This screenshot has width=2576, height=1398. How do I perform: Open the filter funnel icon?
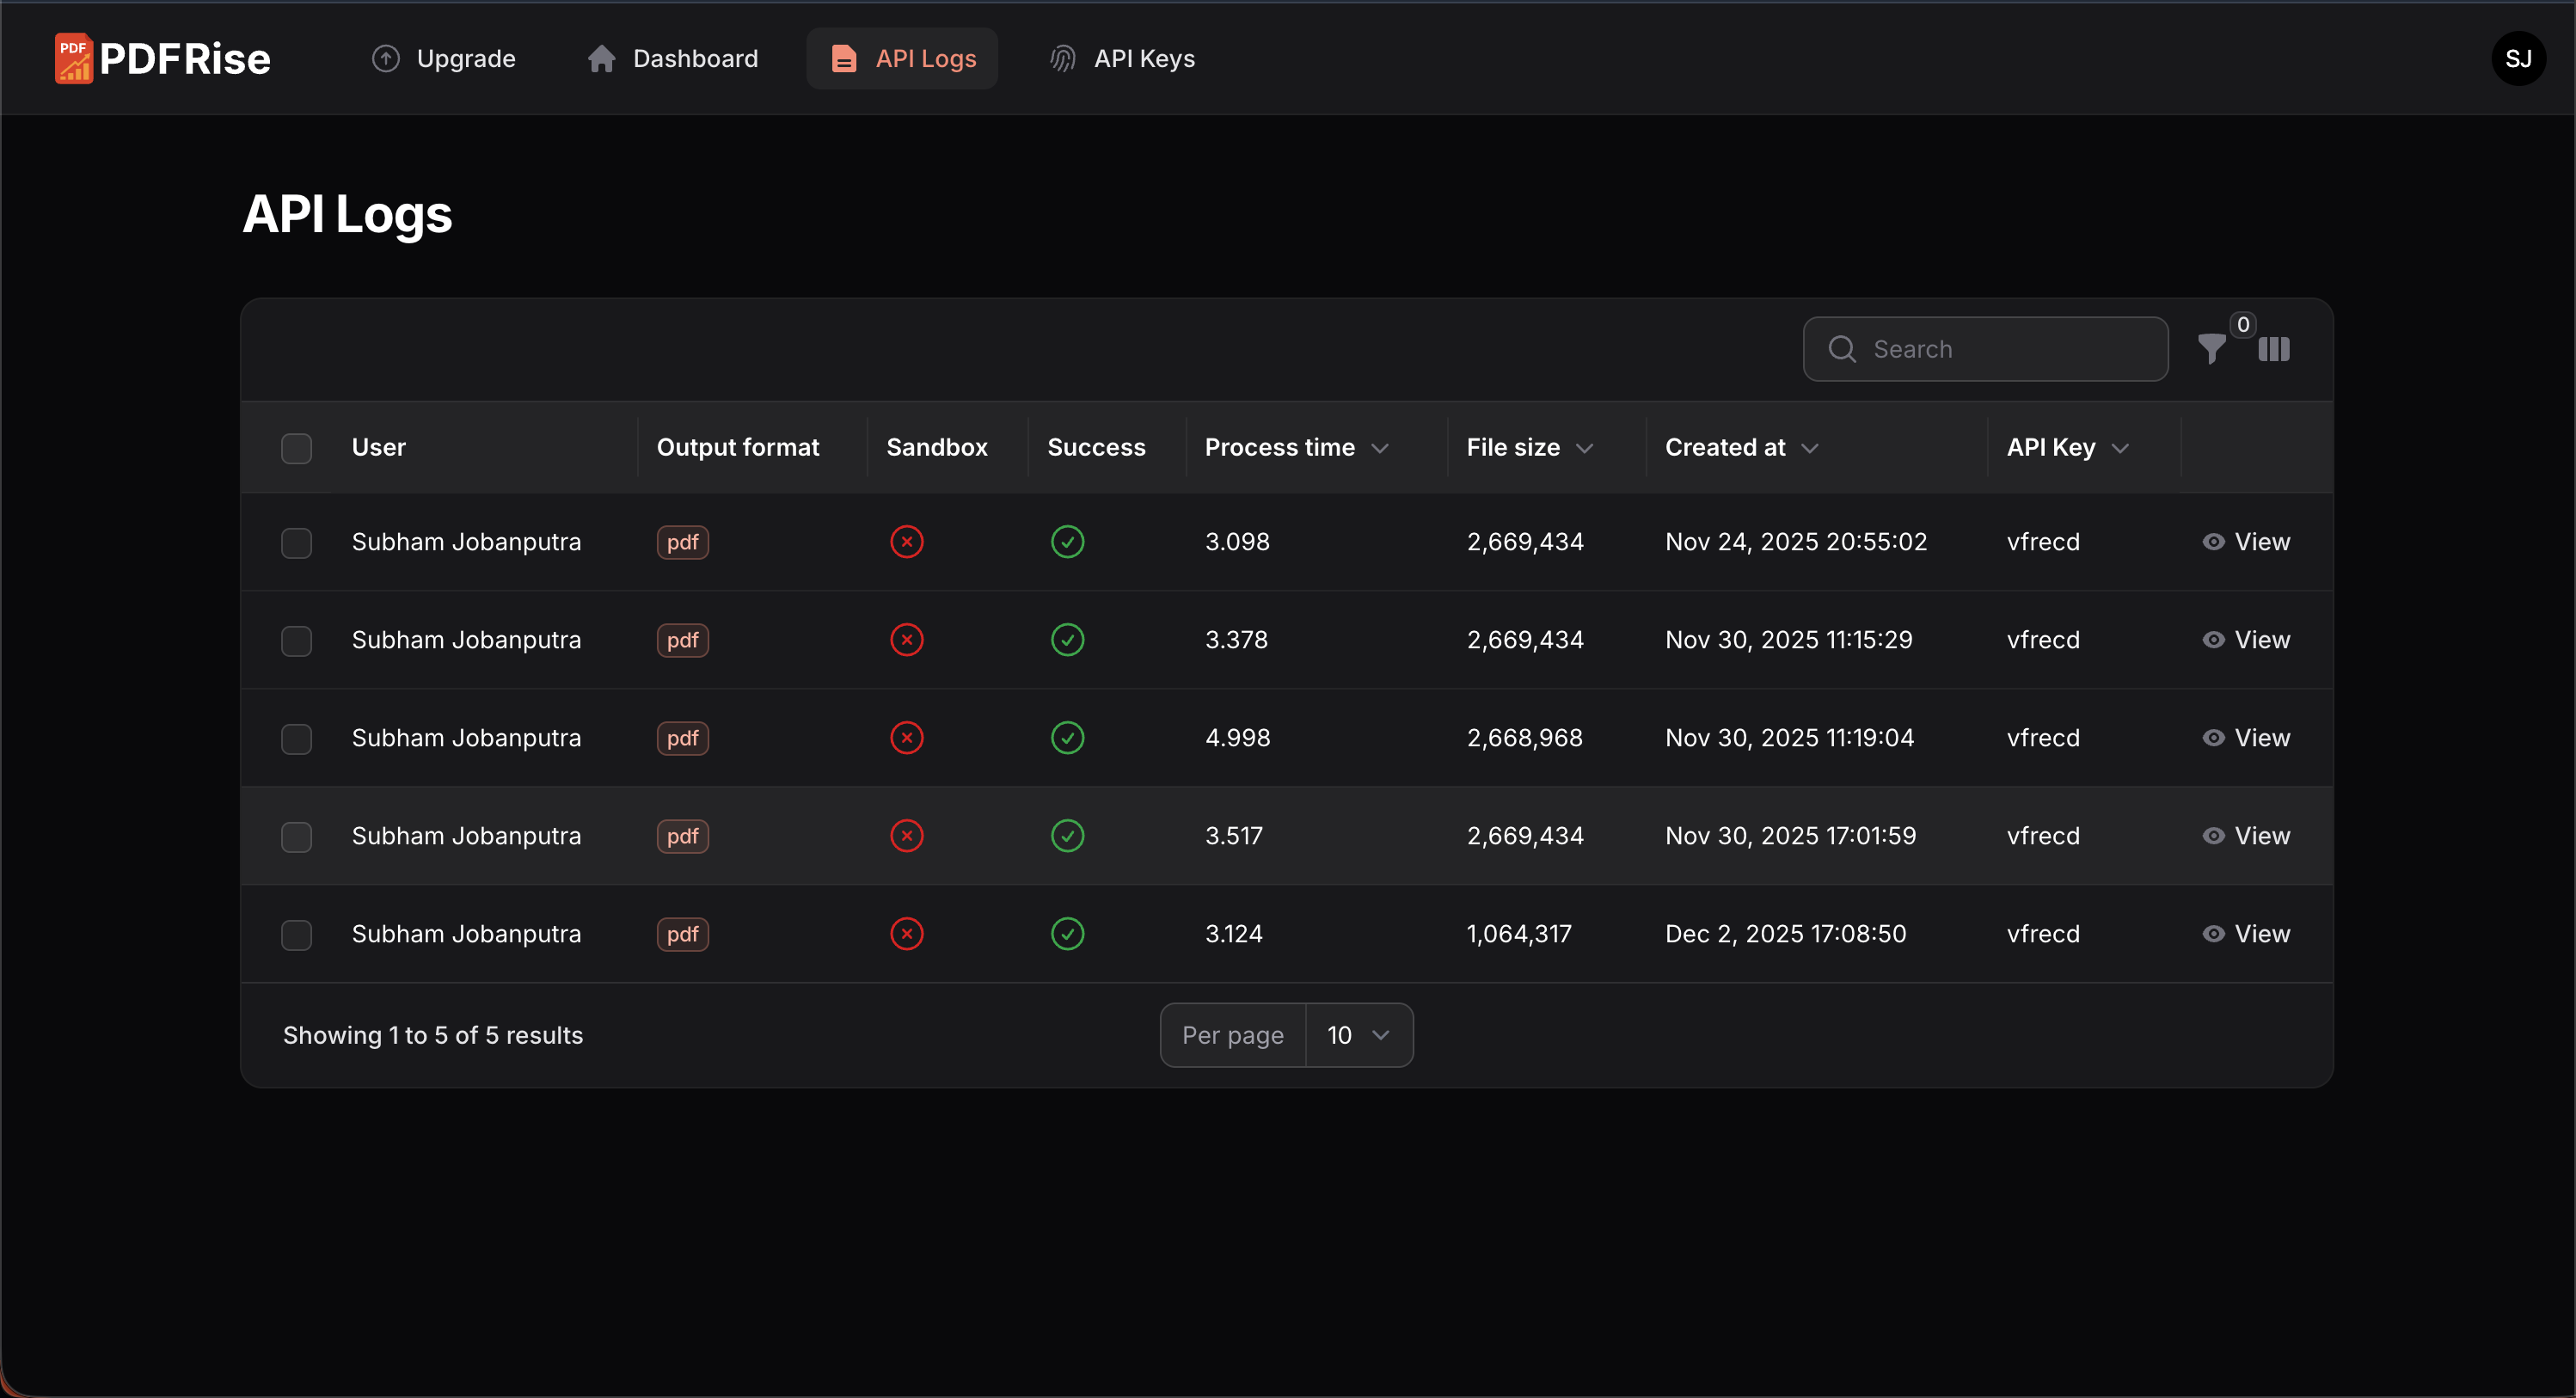tap(2211, 349)
